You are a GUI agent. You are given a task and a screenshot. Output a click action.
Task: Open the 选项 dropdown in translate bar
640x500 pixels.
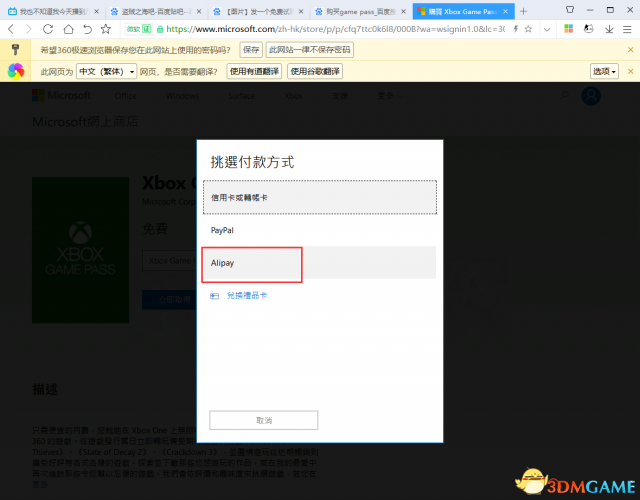point(604,71)
